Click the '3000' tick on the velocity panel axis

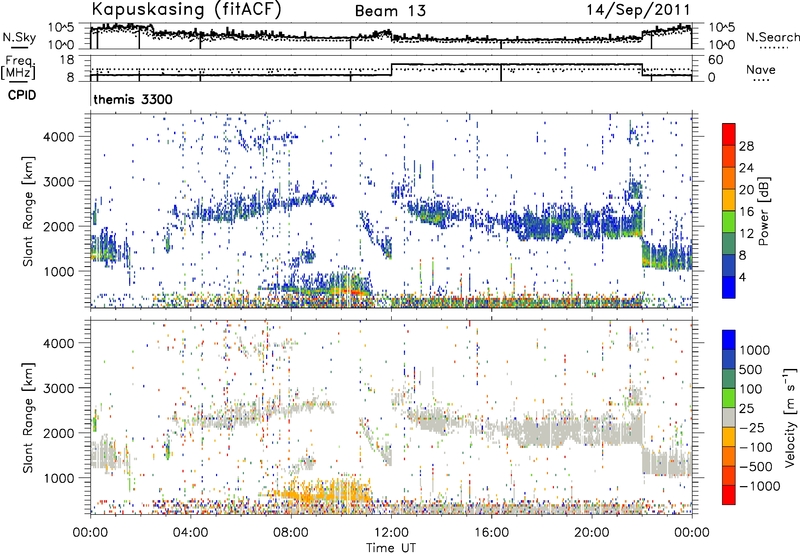coord(59,388)
